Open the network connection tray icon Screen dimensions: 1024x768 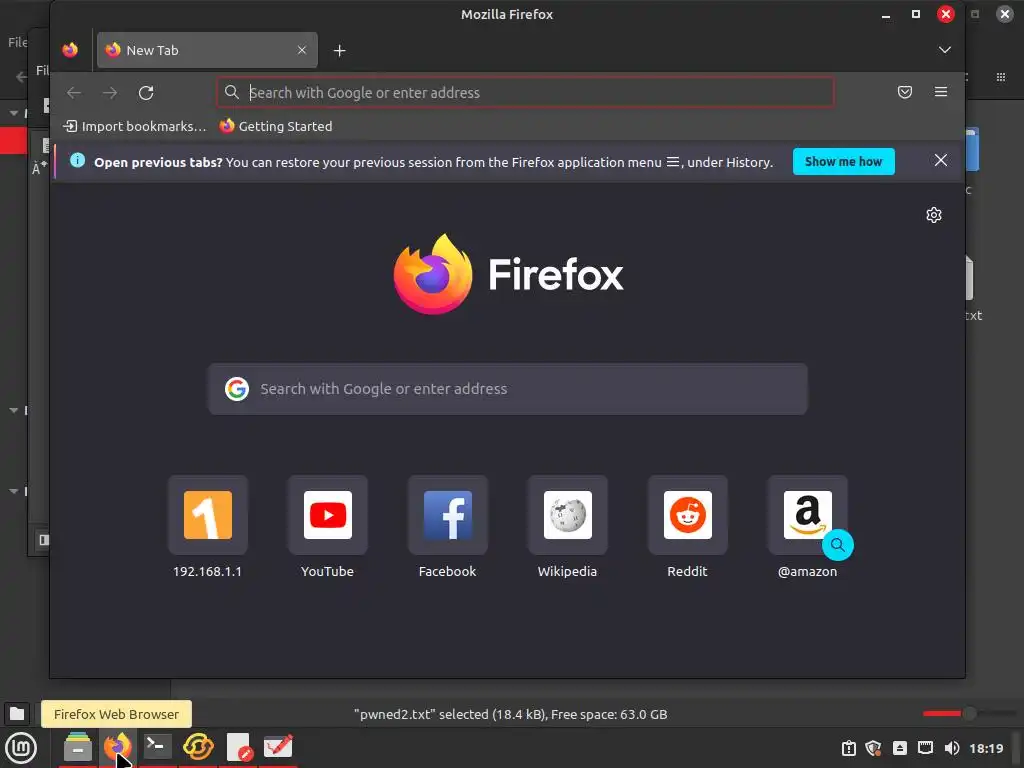pos(925,748)
